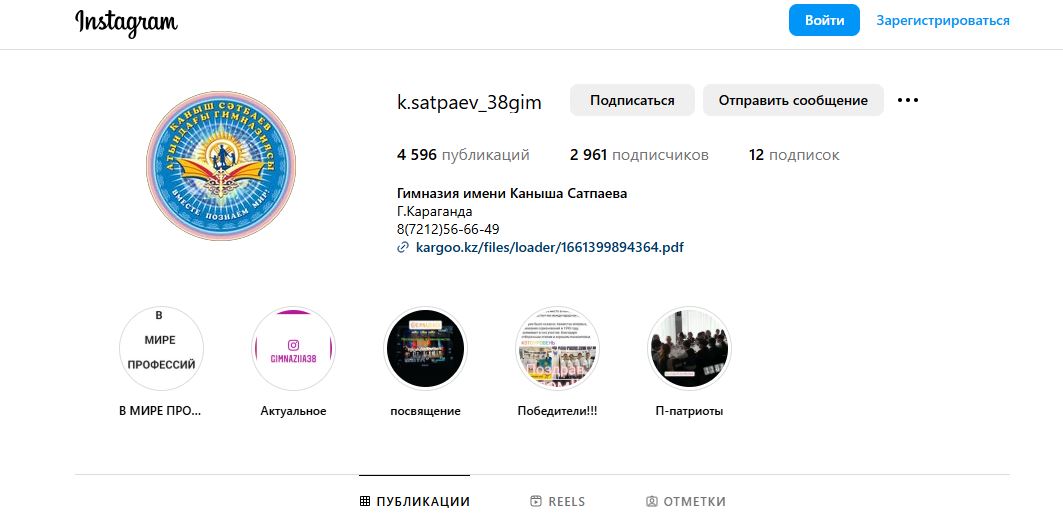1063x515 pixels.
Task: Switch to the ОТМЕТКИ tab
Action: 686,501
